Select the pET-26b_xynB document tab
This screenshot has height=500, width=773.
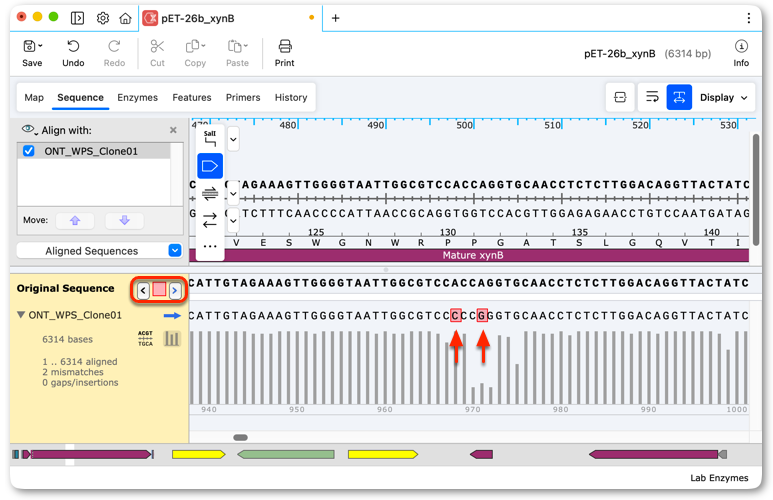[x=231, y=18]
